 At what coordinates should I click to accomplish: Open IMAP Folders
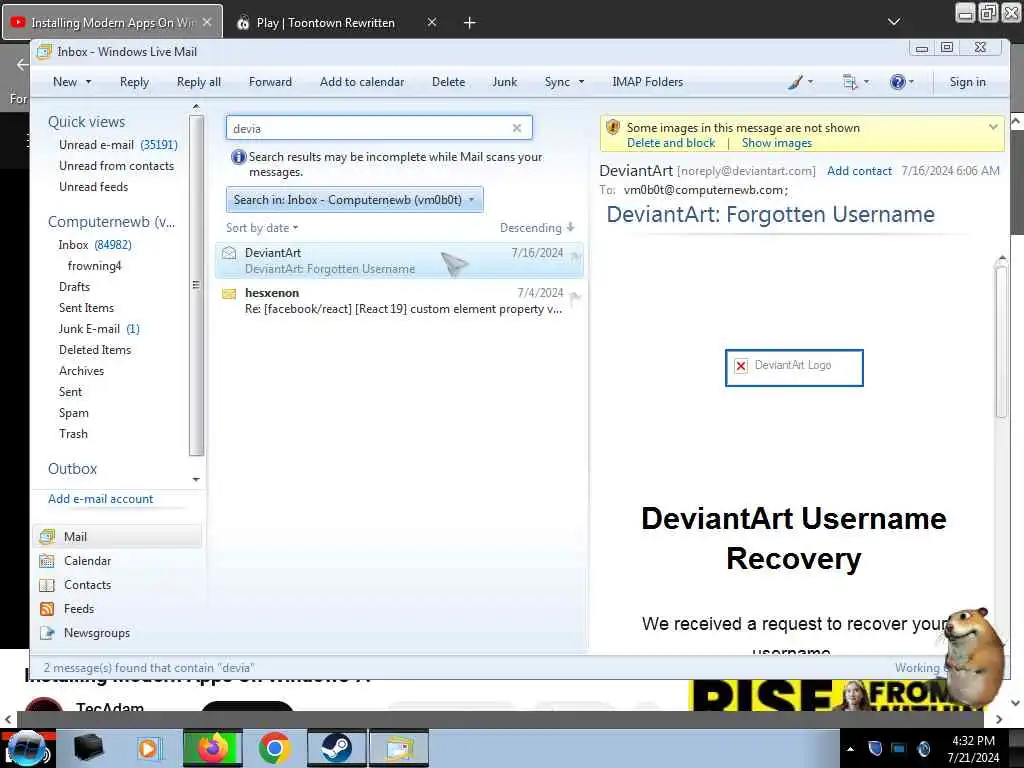point(647,82)
